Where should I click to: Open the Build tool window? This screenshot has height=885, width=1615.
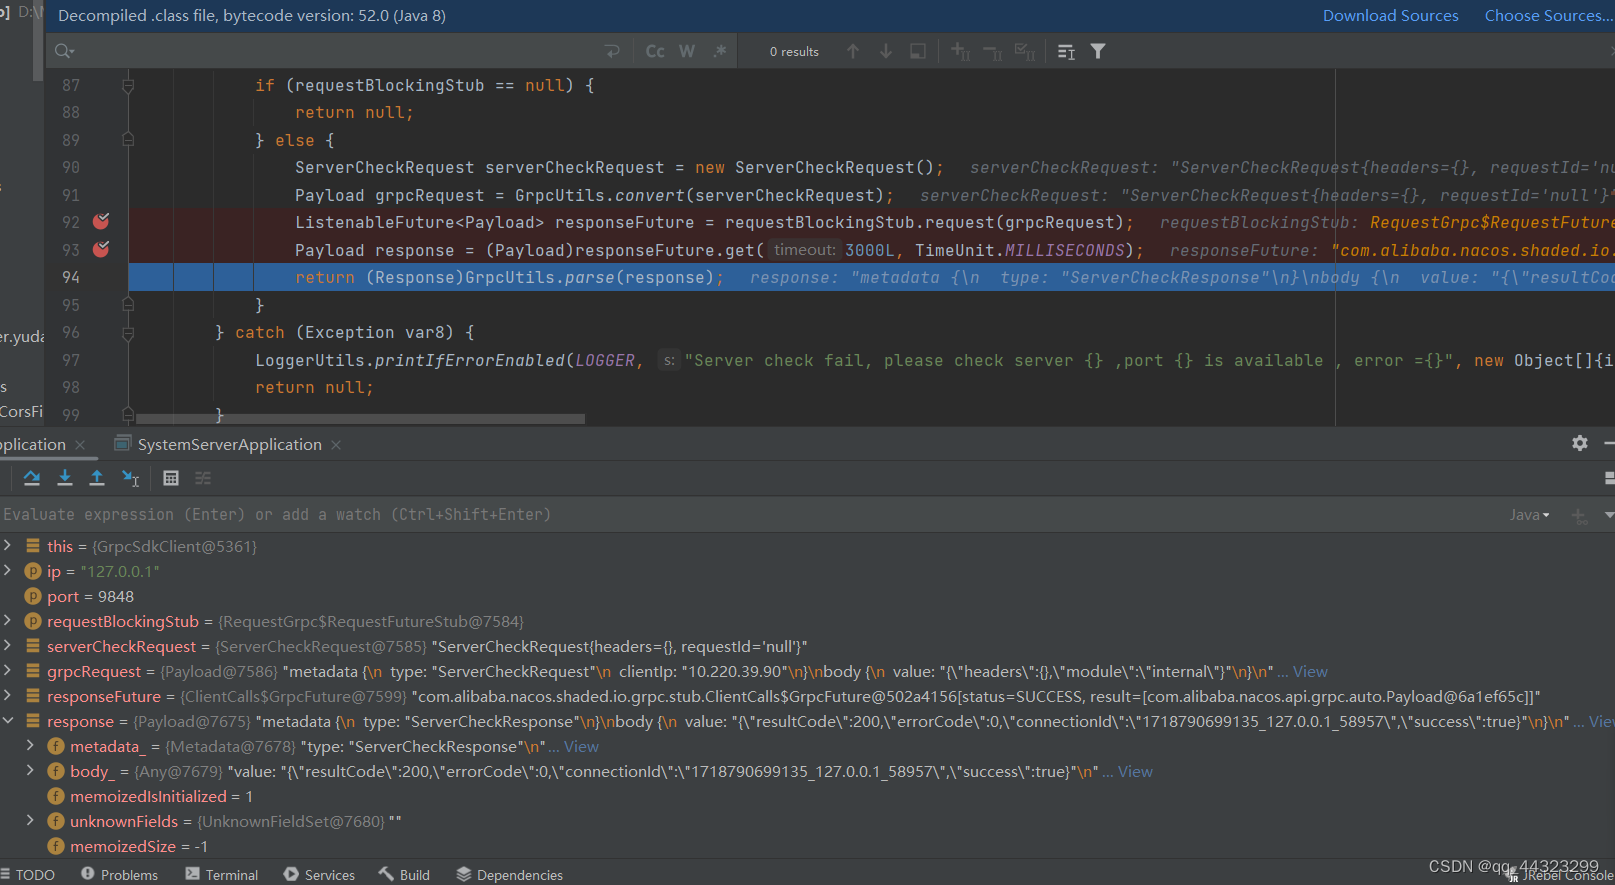(x=404, y=874)
